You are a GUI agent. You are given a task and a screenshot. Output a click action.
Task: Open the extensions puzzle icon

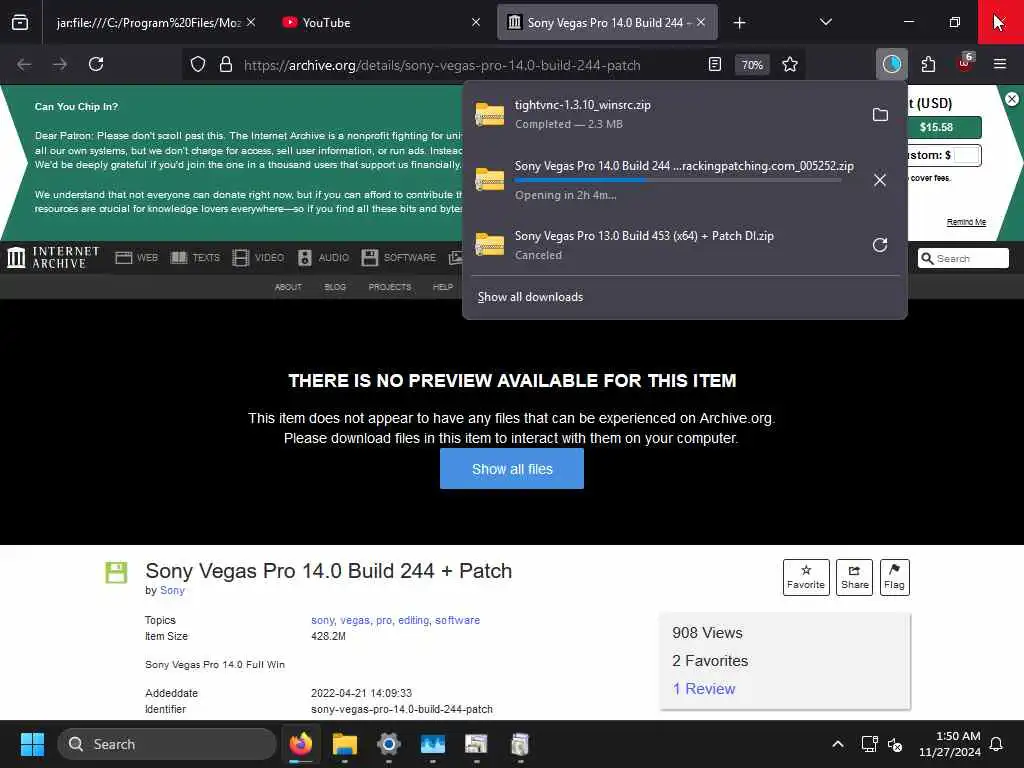928,64
